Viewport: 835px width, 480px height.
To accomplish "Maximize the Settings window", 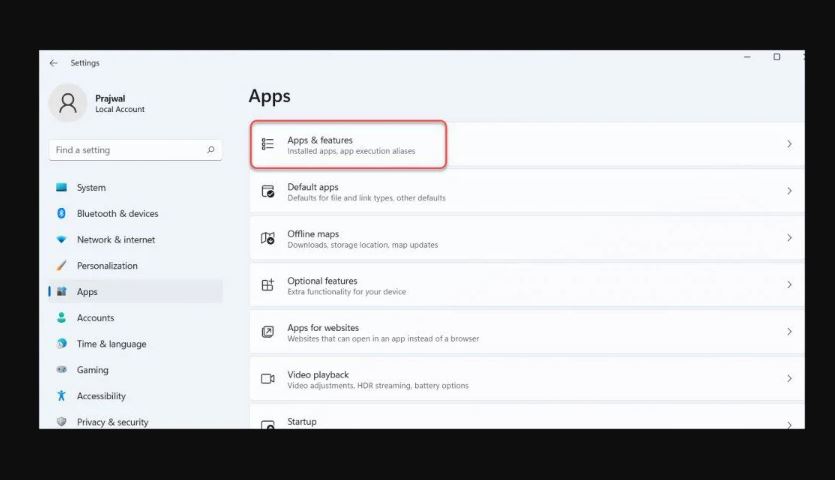I will click(x=776, y=56).
